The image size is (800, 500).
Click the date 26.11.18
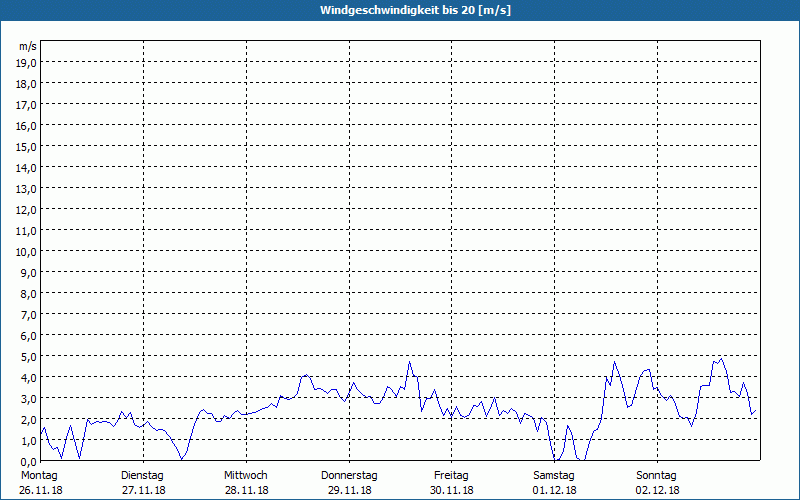41,490
